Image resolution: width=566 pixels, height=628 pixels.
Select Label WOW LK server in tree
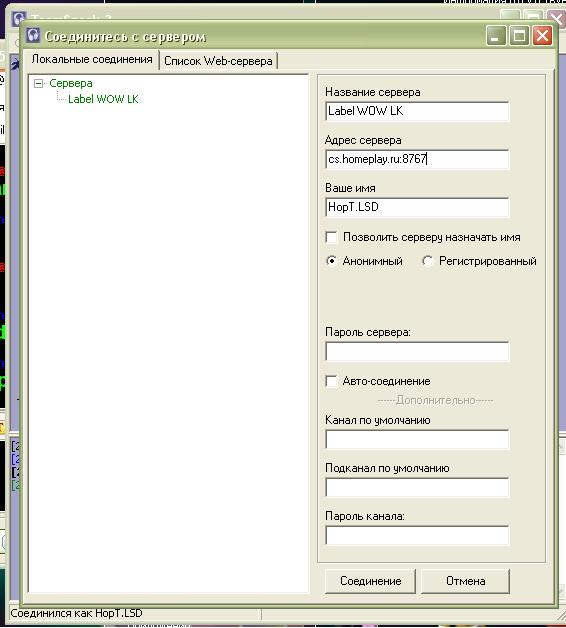[x=103, y=99]
